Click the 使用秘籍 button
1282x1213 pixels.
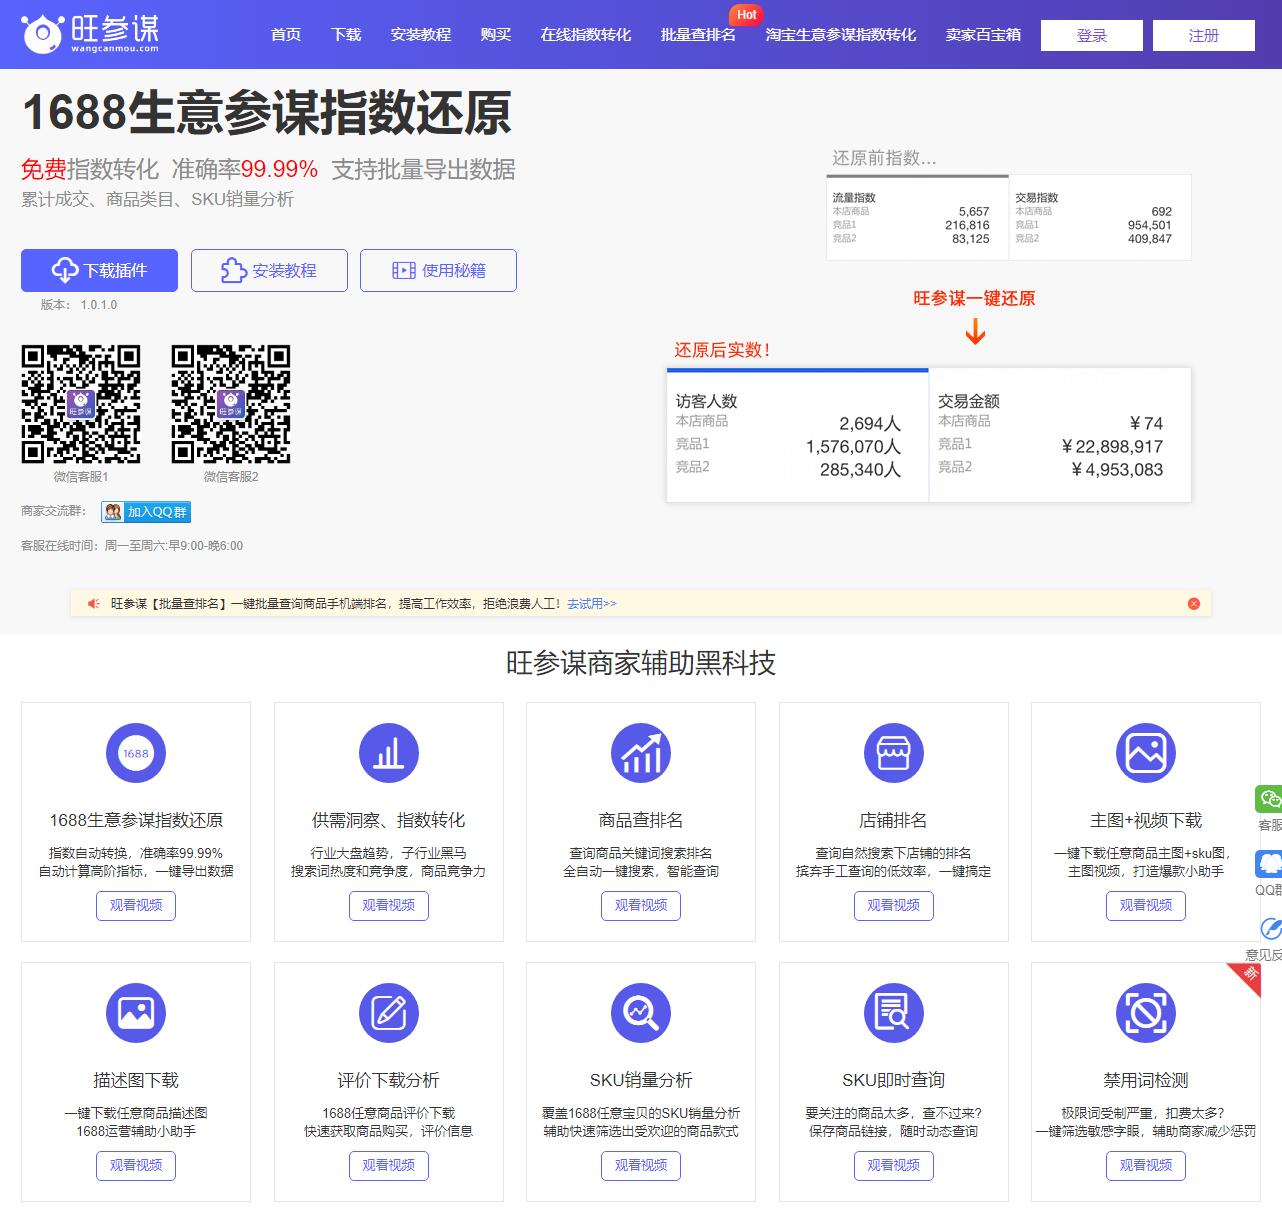tap(438, 270)
